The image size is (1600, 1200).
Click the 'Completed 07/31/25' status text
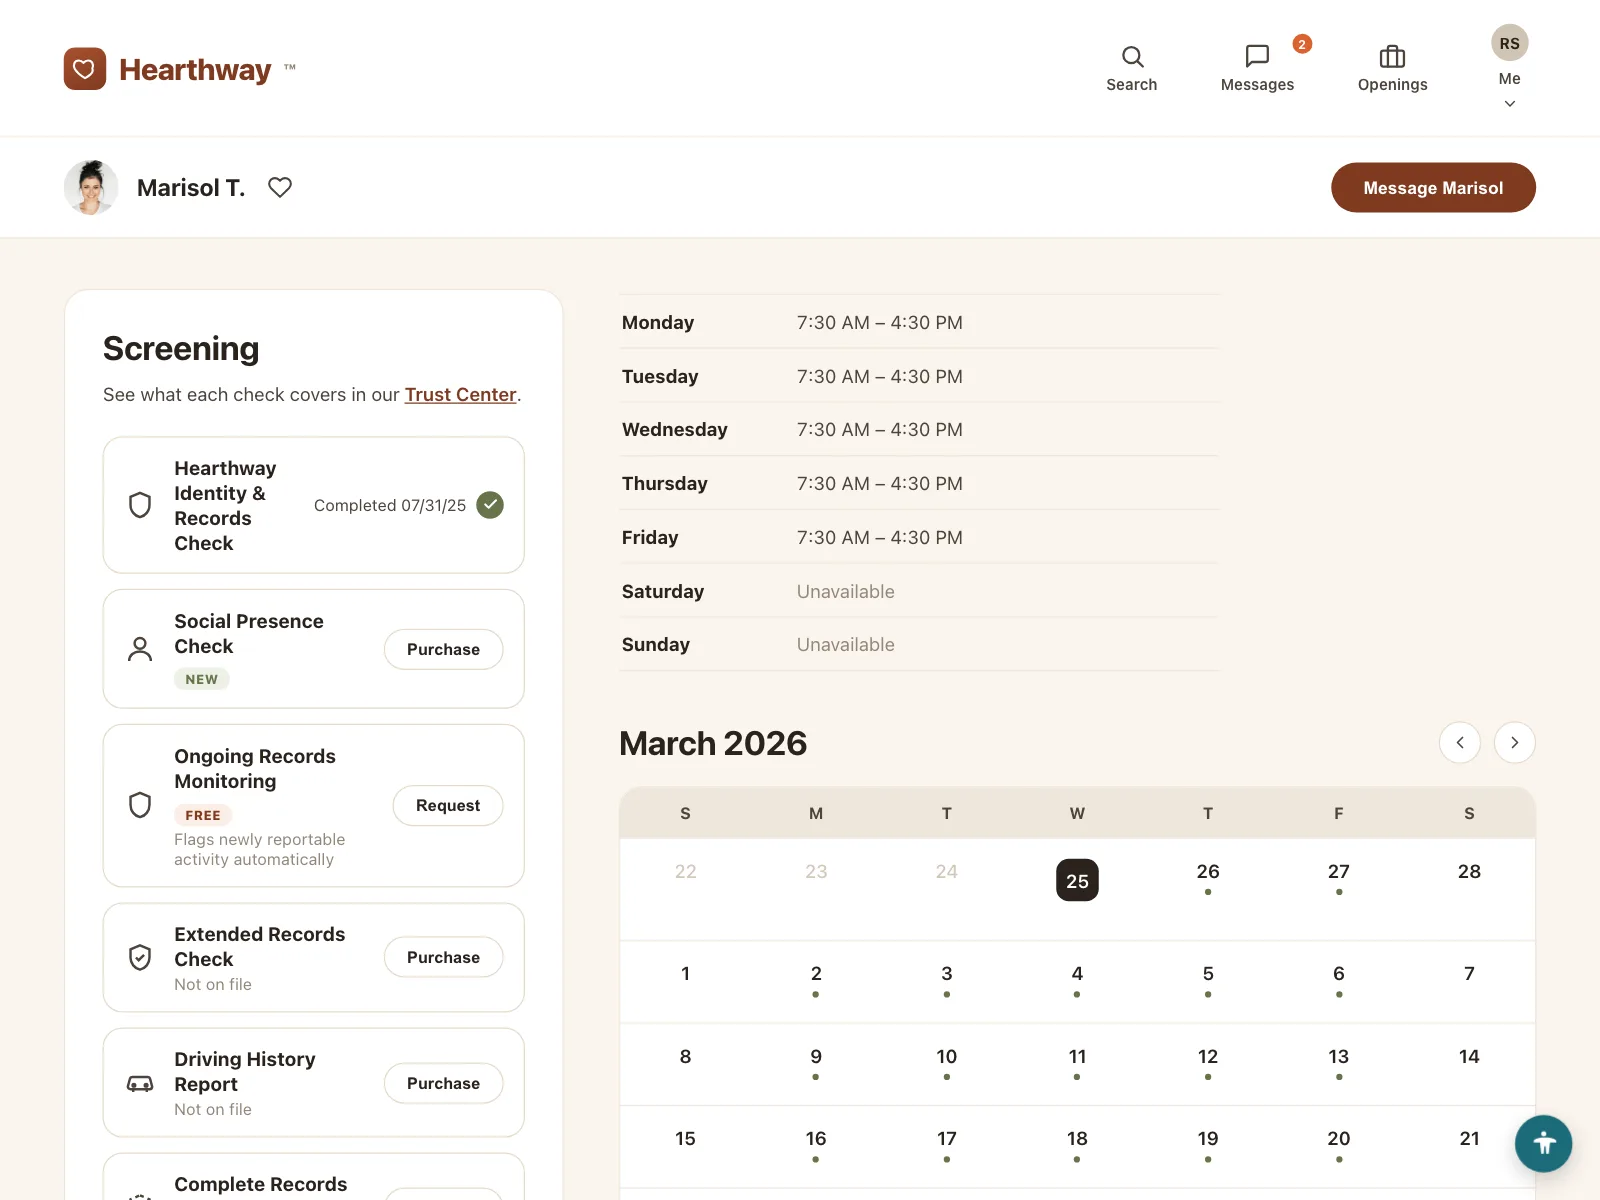(x=390, y=505)
